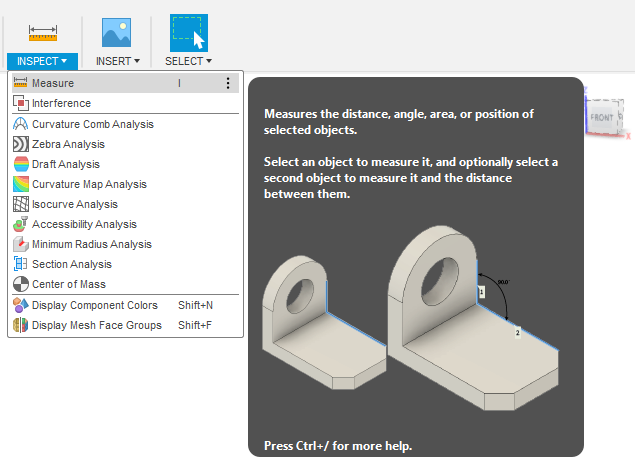Select Center of Mass
The image size is (635, 472).
coord(66,284)
